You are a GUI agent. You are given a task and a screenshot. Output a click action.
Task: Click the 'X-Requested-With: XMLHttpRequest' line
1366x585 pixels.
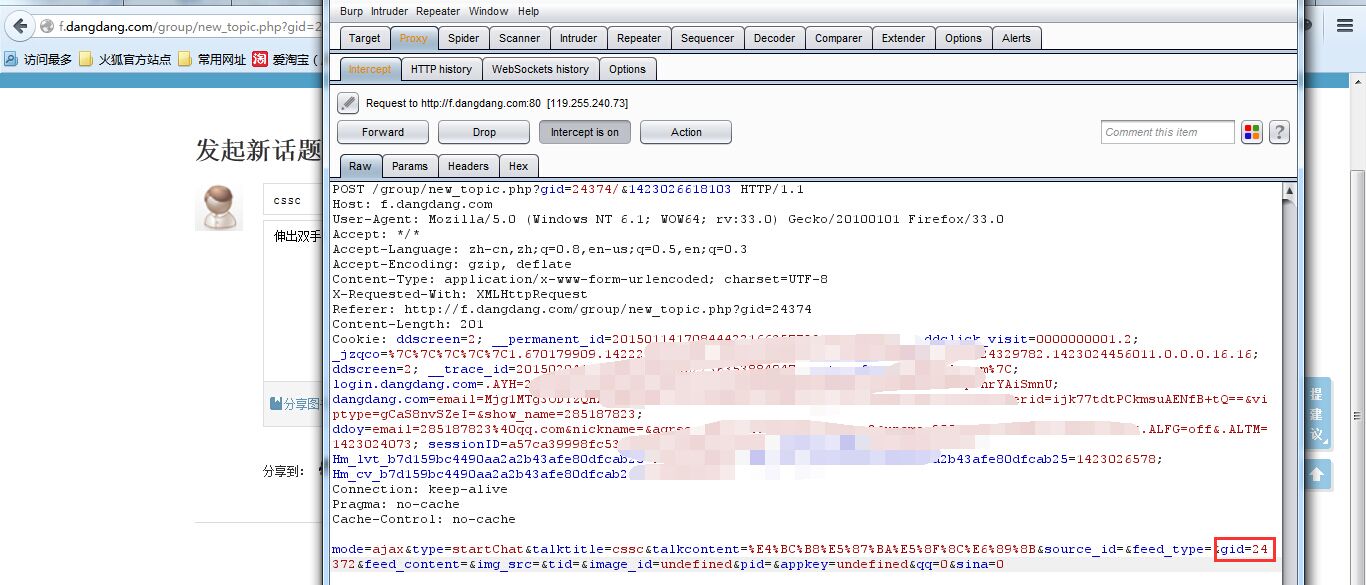point(460,294)
